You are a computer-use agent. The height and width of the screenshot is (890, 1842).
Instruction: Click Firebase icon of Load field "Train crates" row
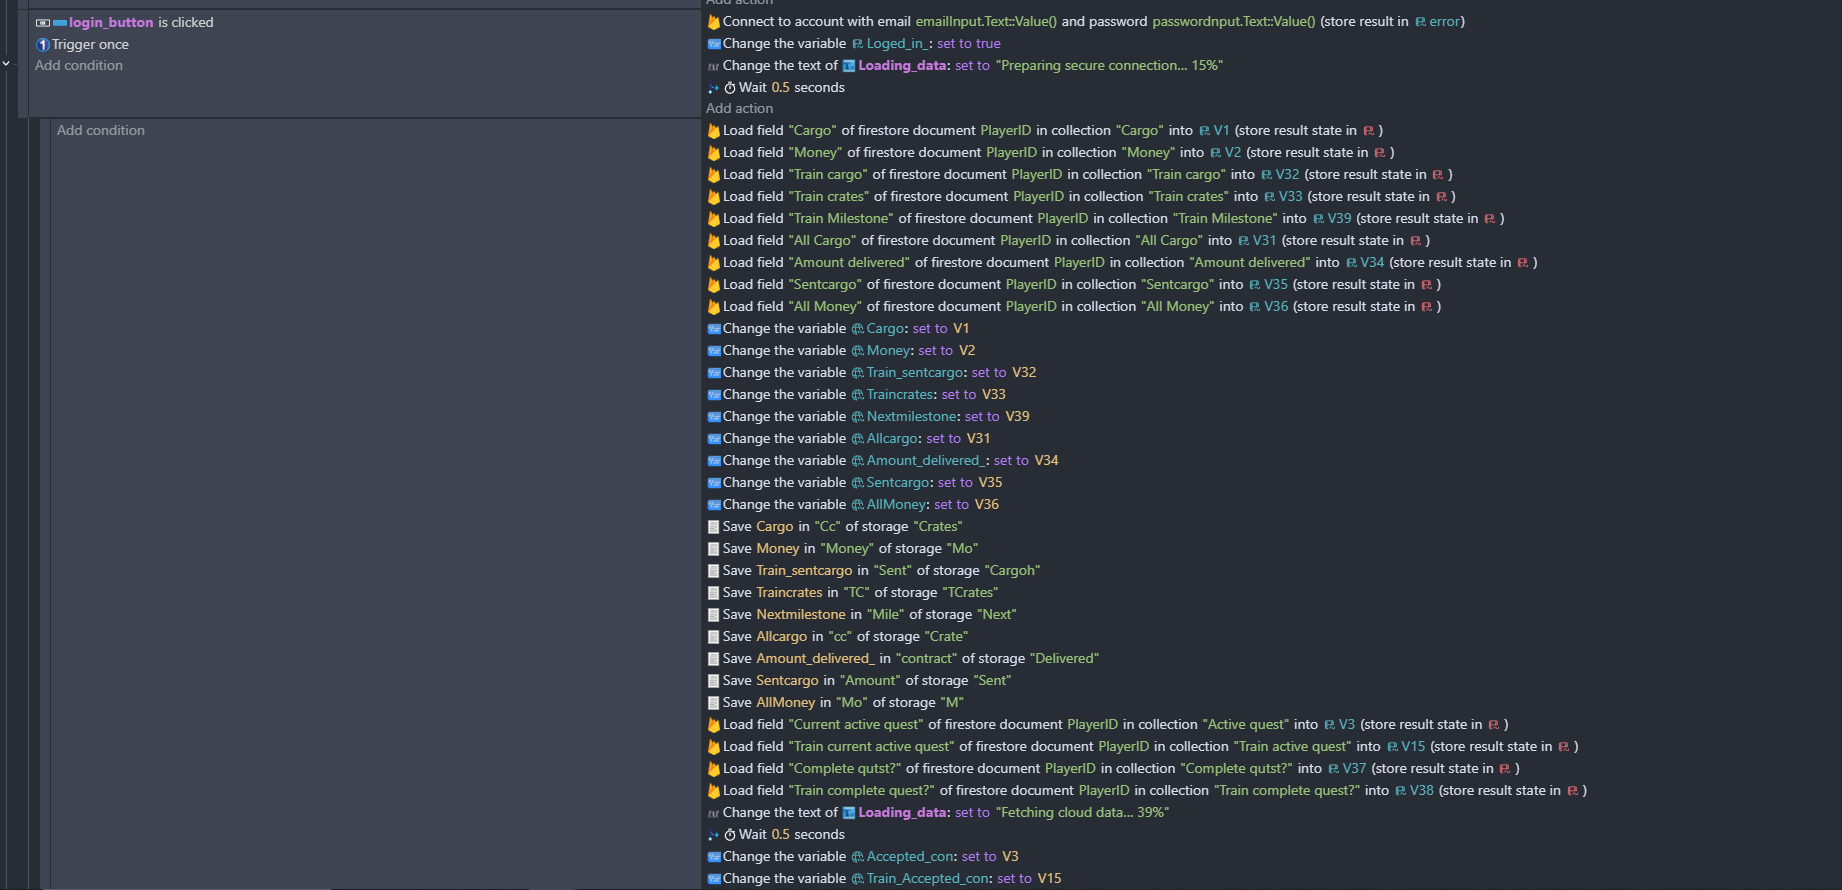point(714,196)
